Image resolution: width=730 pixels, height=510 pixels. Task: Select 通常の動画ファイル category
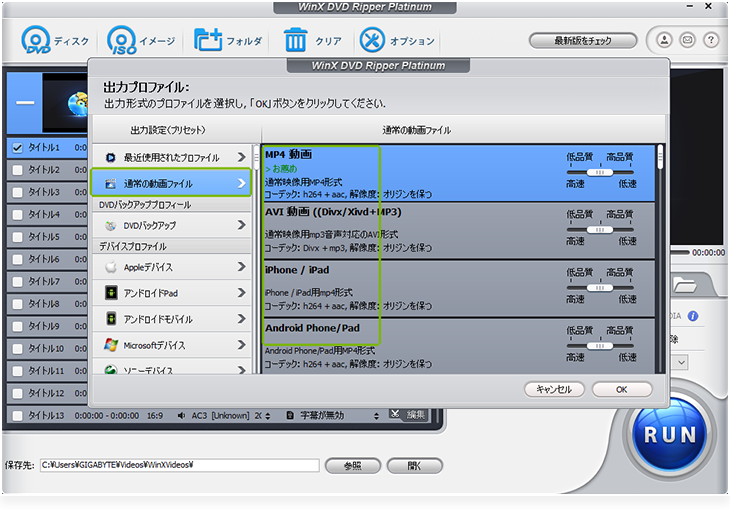pos(171,184)
